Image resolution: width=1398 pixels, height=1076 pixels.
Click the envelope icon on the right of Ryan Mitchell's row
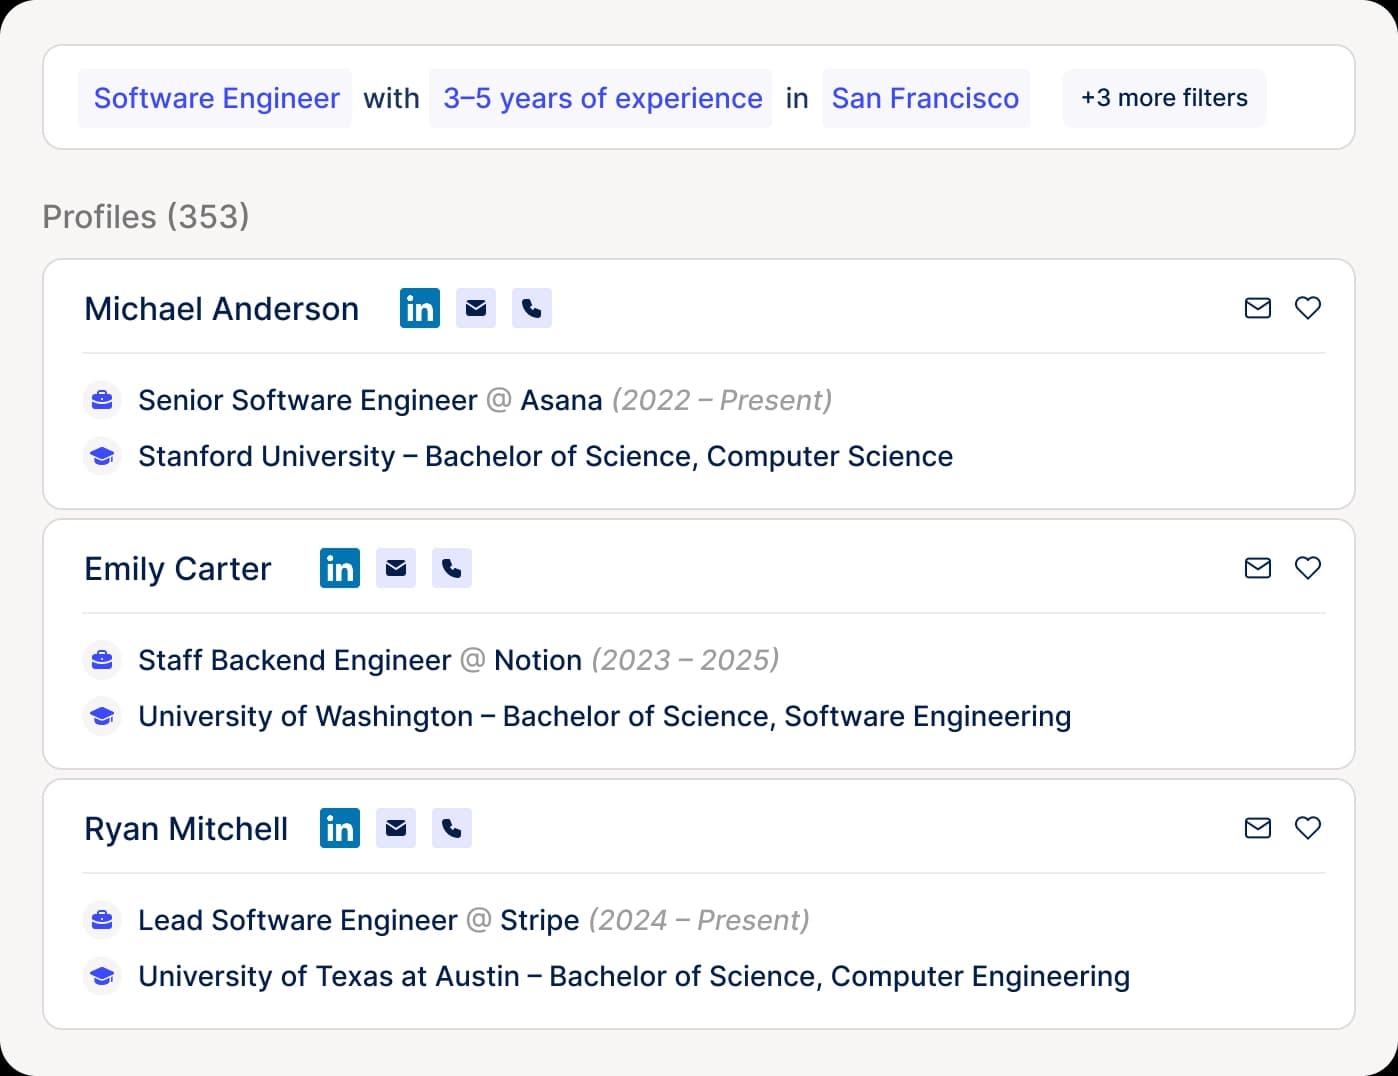click(1257, 828)
